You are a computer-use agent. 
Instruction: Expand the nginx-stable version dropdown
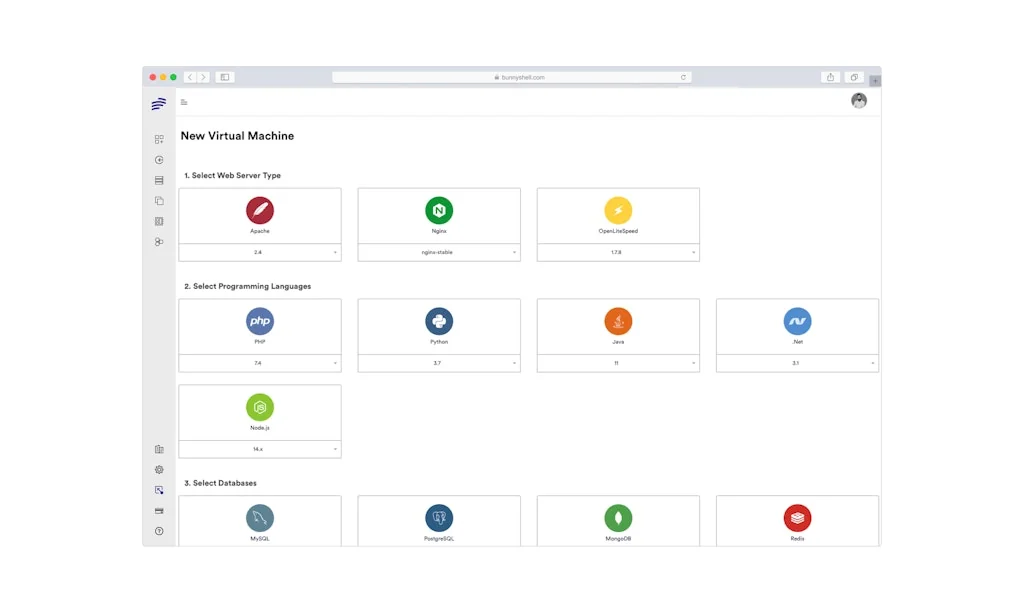[x=439, y=253]
